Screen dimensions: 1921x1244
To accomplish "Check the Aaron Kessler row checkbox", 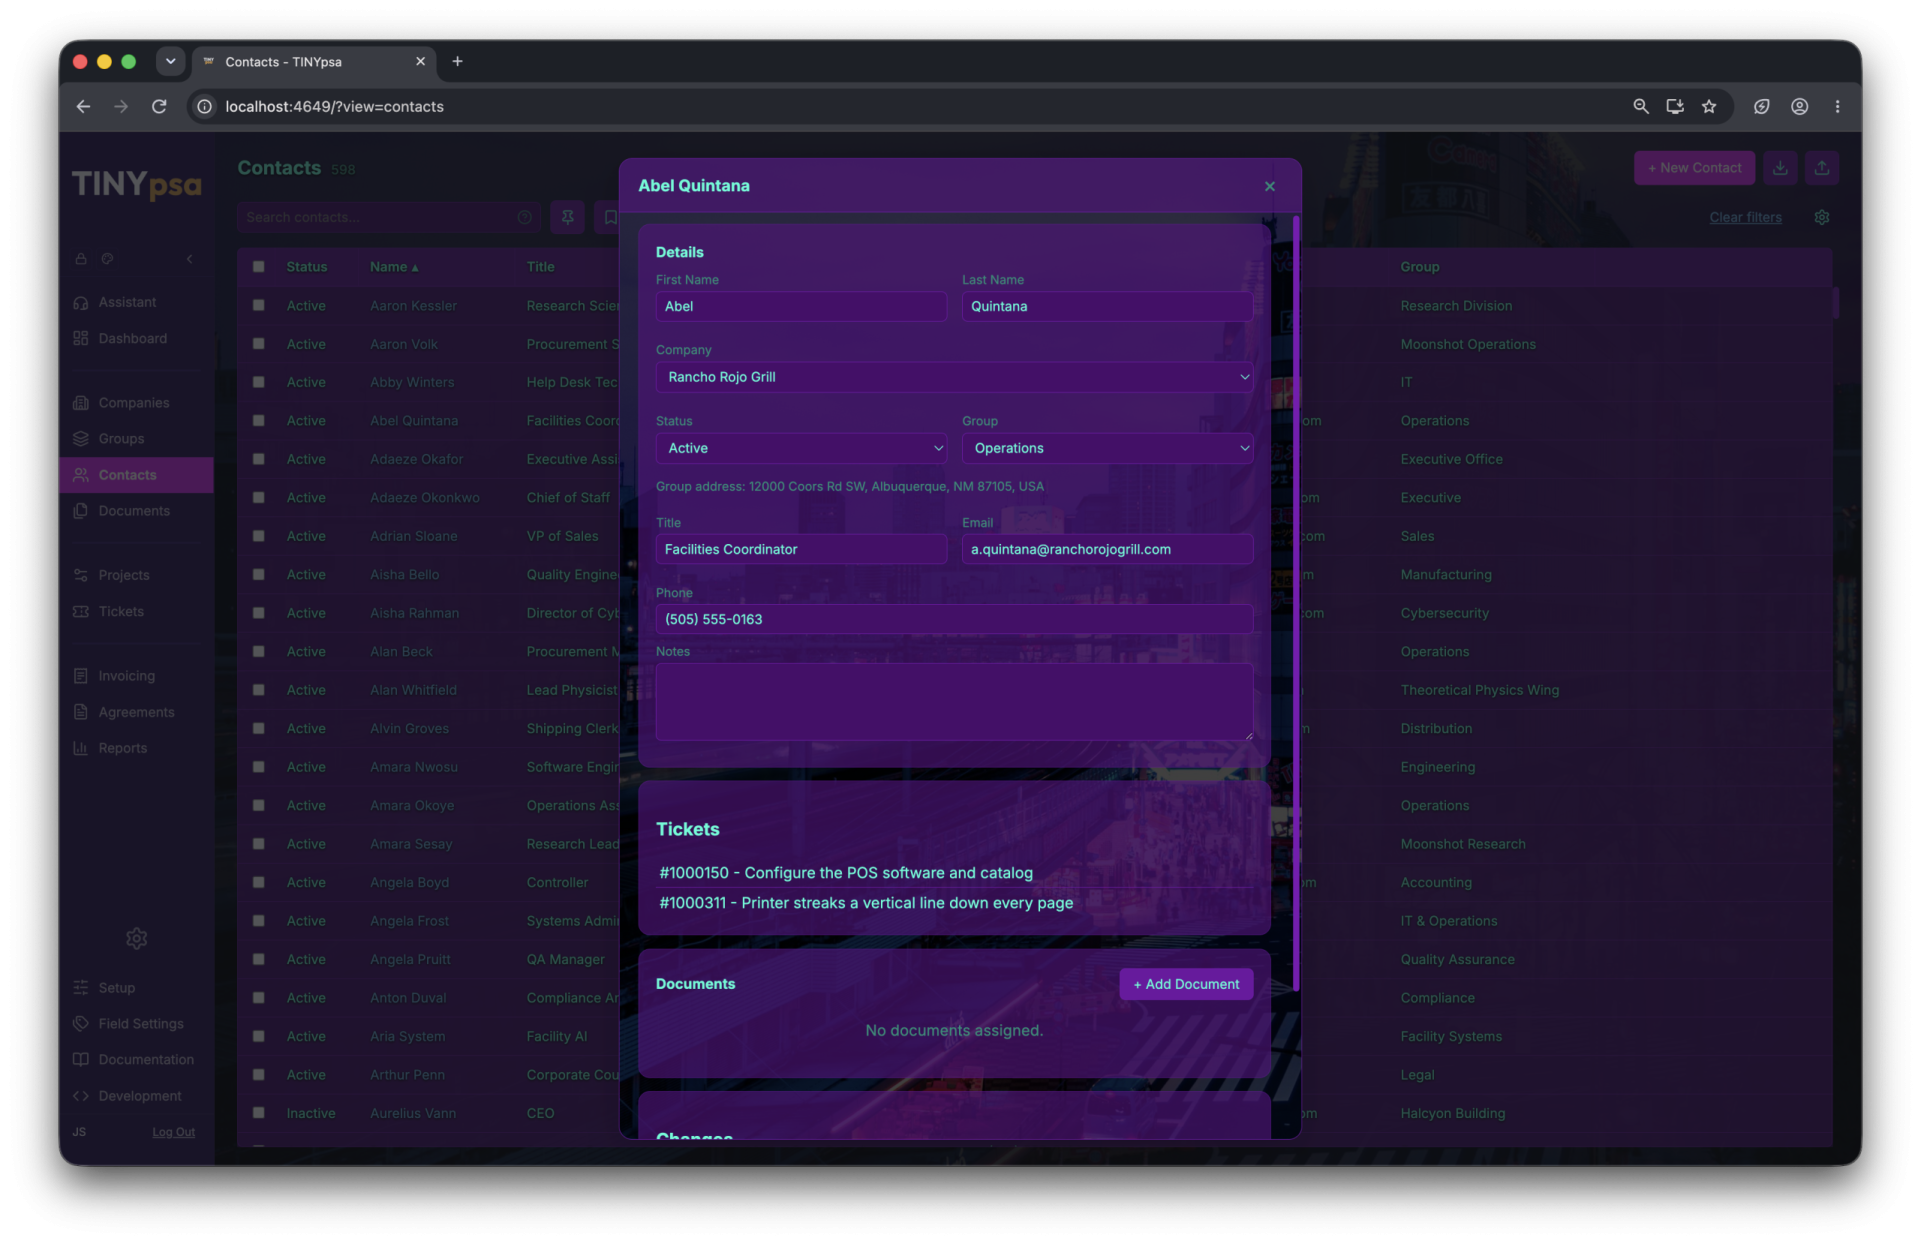I will coord(259,306).
